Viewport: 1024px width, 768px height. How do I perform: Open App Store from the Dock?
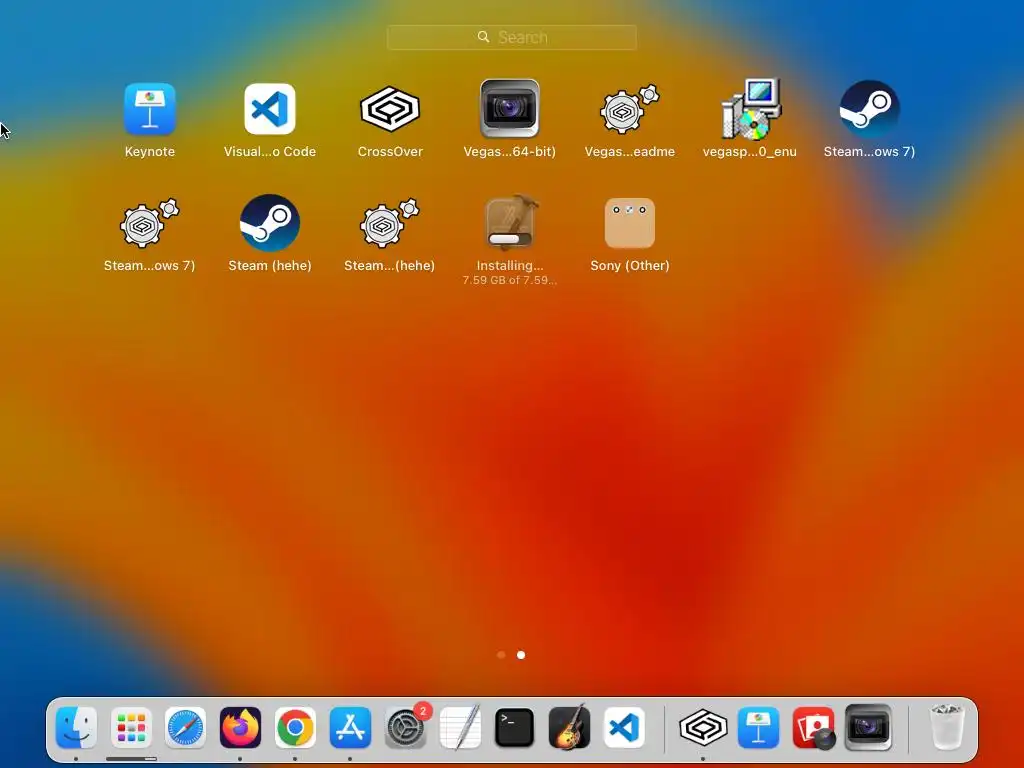[350, 728]
